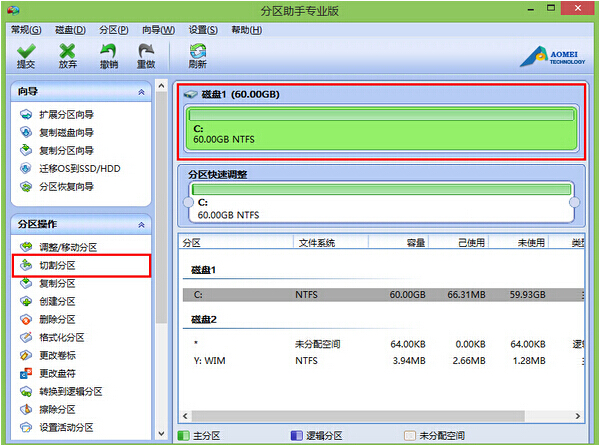599x445 pixels.
Task: Open the 常规(G) menu
Action: click(26, 30)
